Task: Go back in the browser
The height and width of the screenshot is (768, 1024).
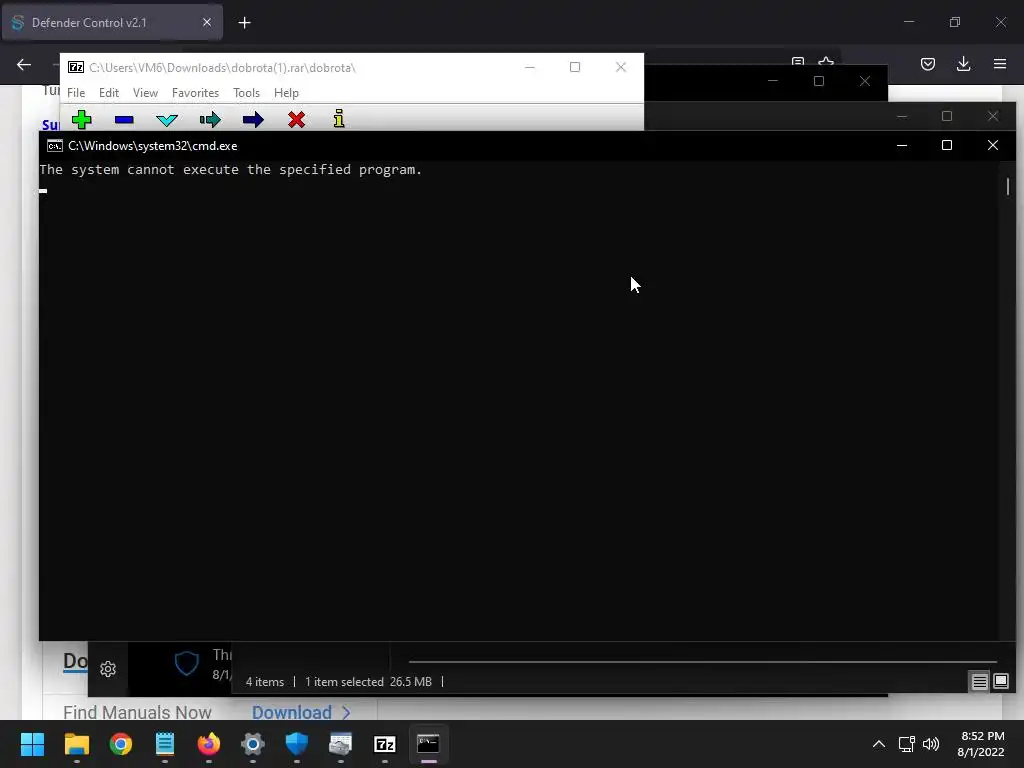Action: 24,64
